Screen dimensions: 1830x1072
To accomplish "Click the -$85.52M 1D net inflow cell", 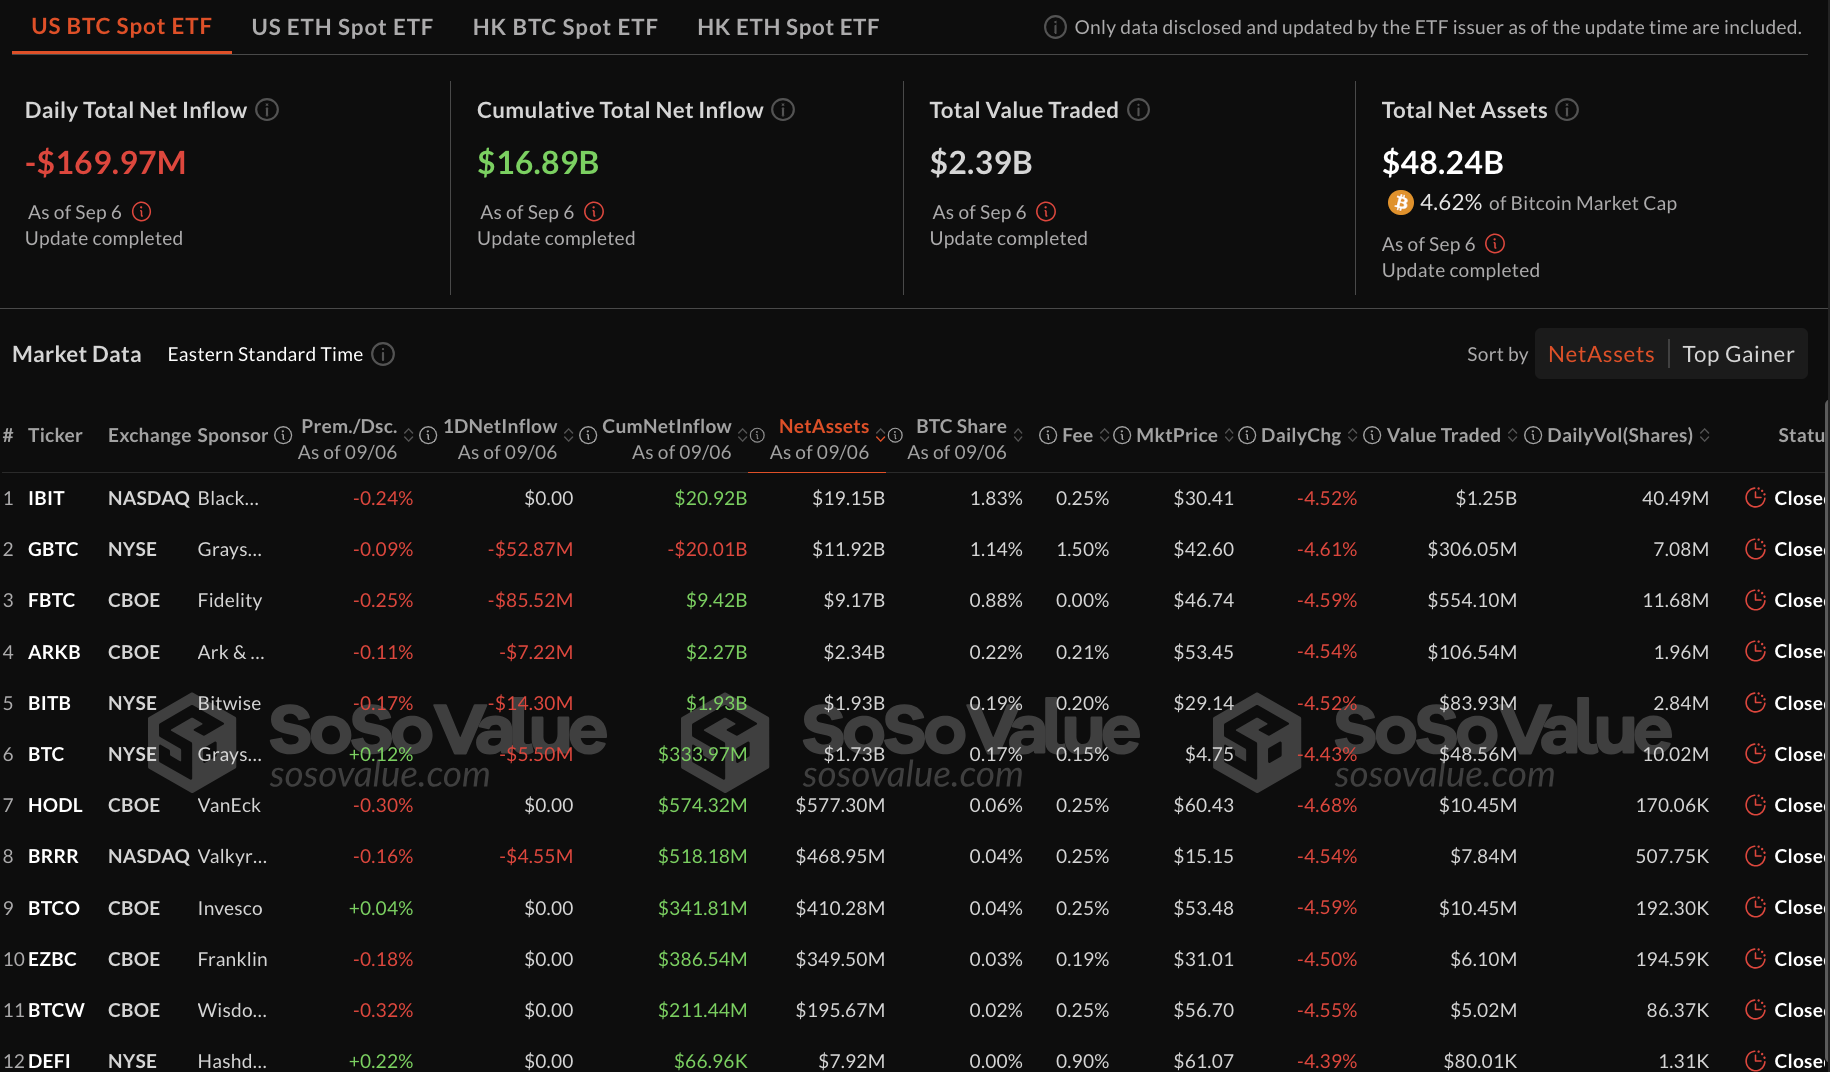I will tap(530, 600).
